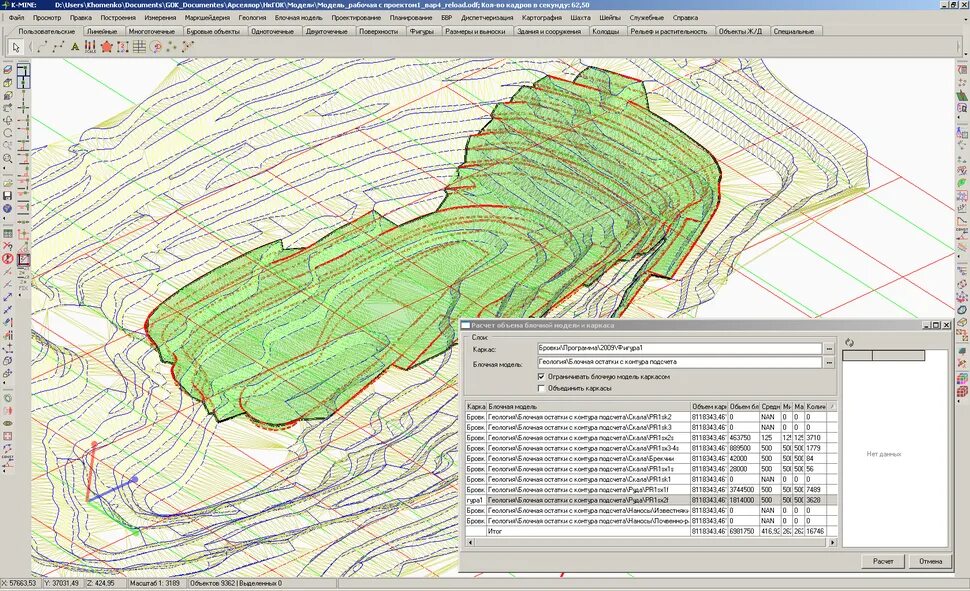The width and height of the screenshot is (970, 591).
Task: Open the Рельеф и растительность tab
Action: pyautogui.click(x=668, y=31)
